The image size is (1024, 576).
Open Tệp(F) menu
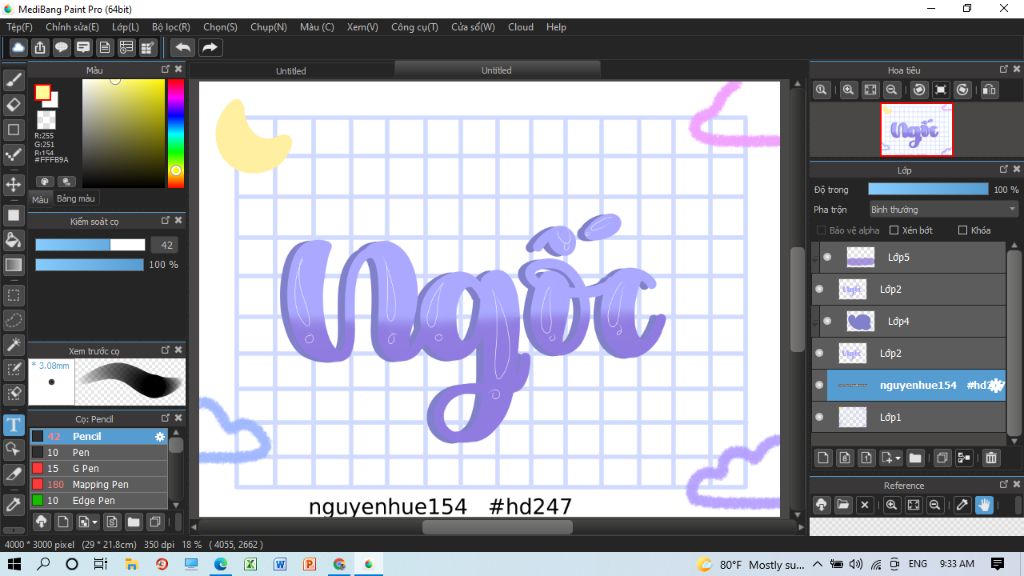click(x=20, y=27)
